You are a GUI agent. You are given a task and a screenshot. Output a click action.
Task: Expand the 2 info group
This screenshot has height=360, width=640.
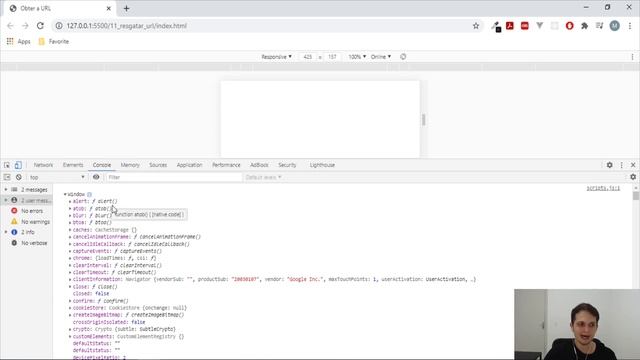click(x=6, y=232)
